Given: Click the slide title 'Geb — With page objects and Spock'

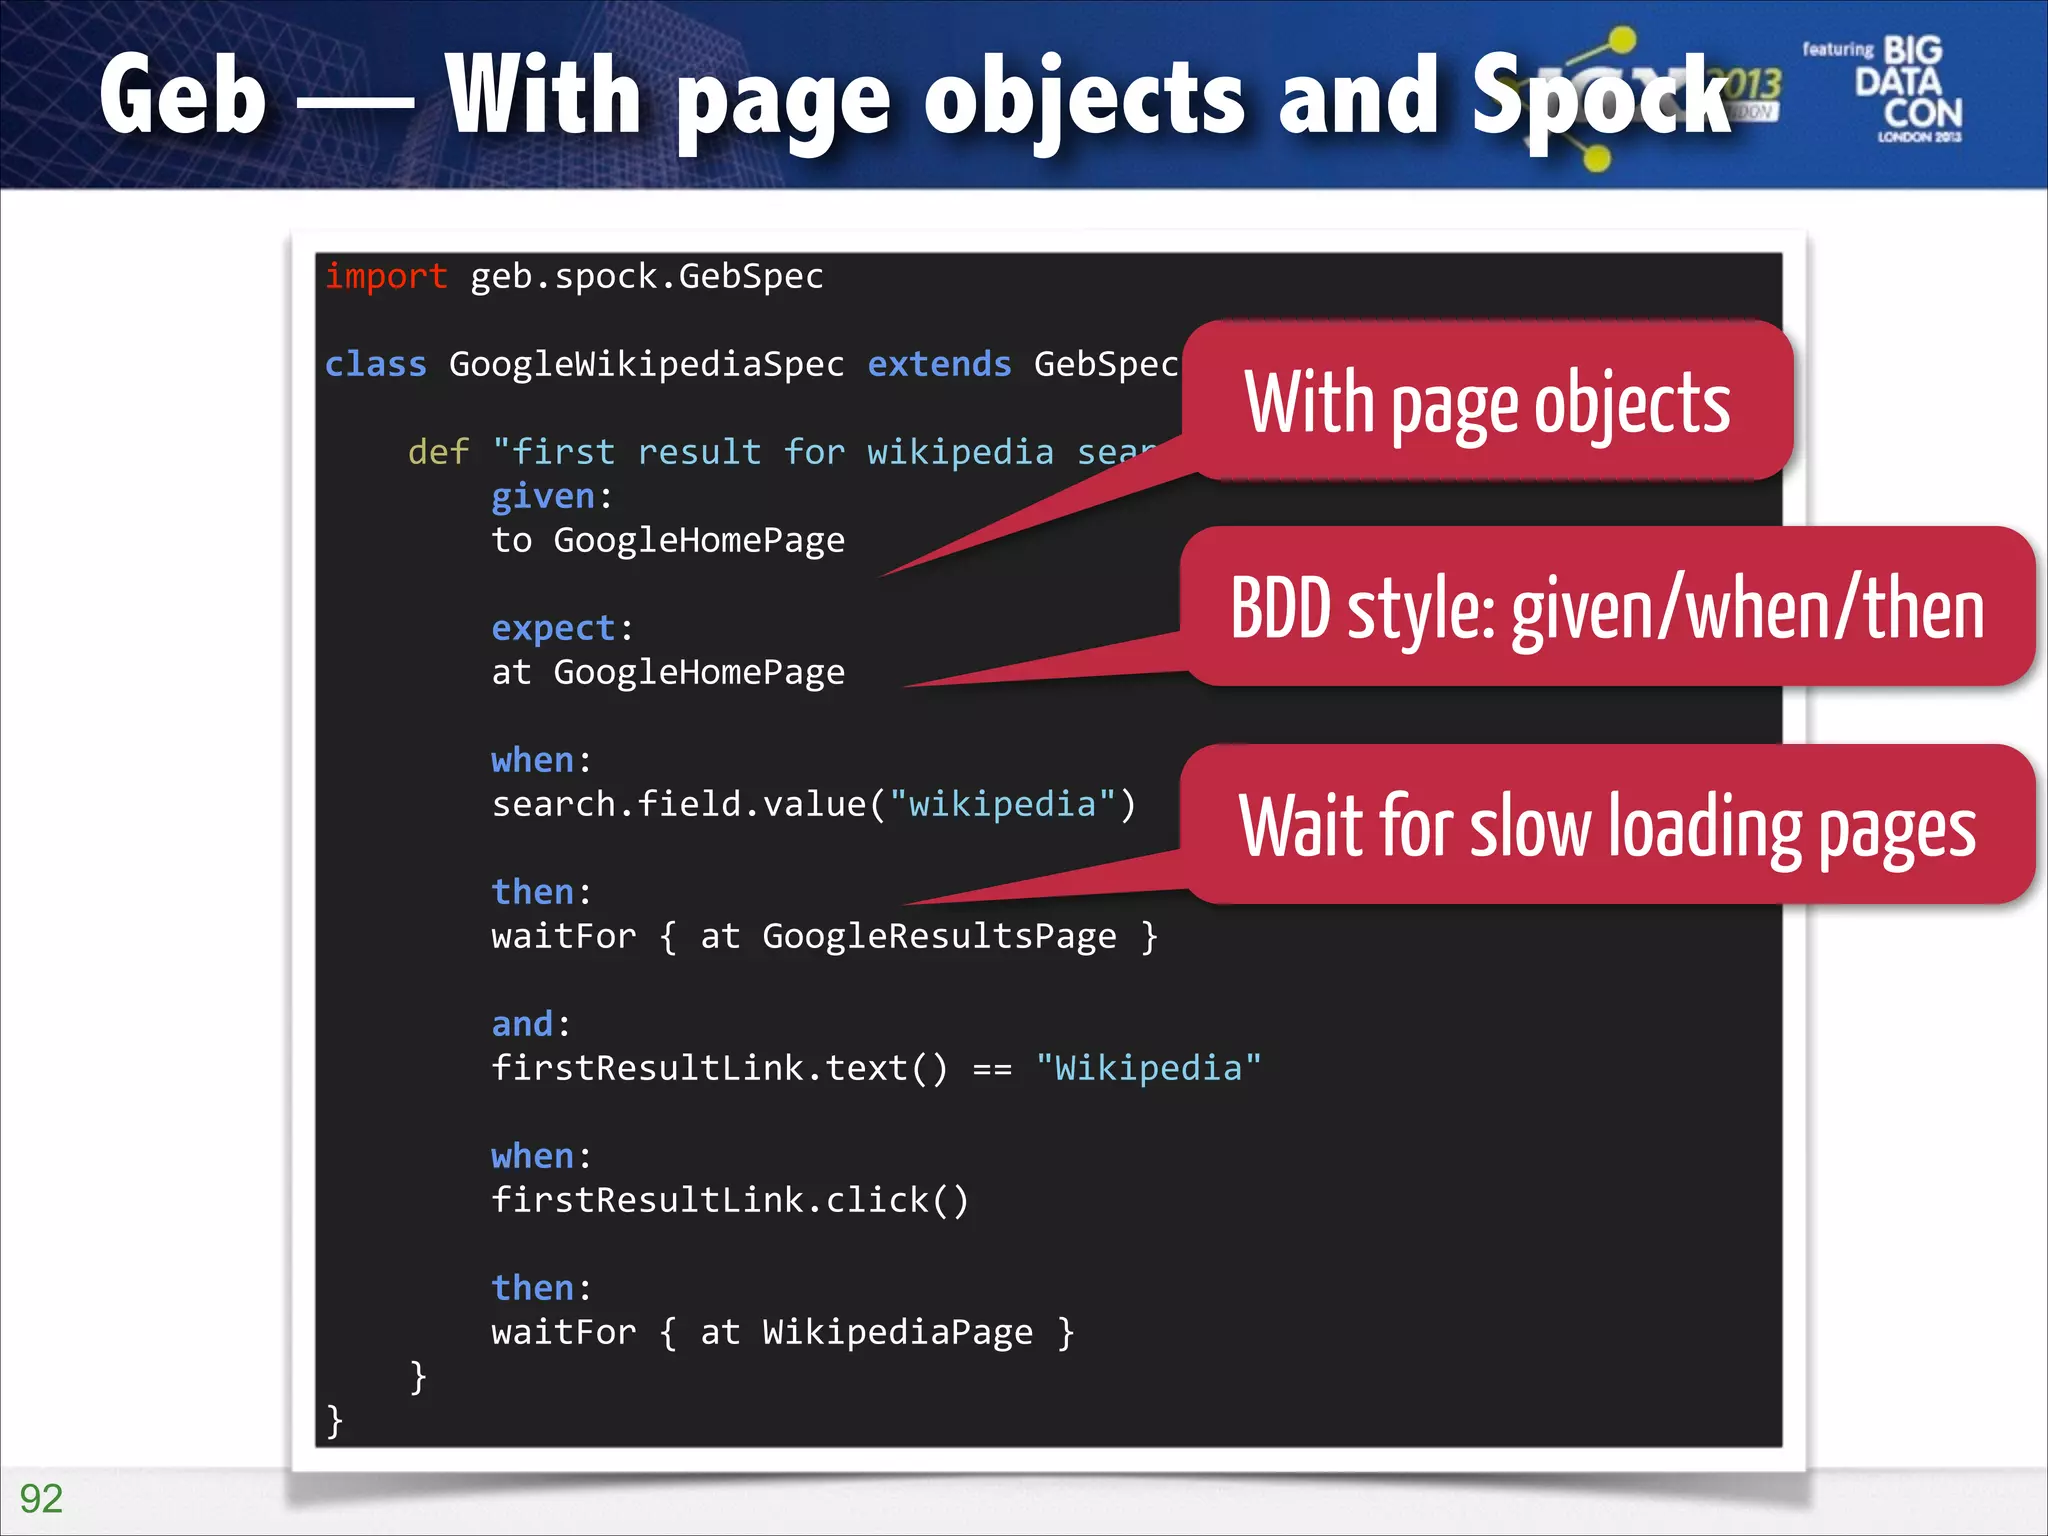Looking at the screenshot, I should pos(915,97).
